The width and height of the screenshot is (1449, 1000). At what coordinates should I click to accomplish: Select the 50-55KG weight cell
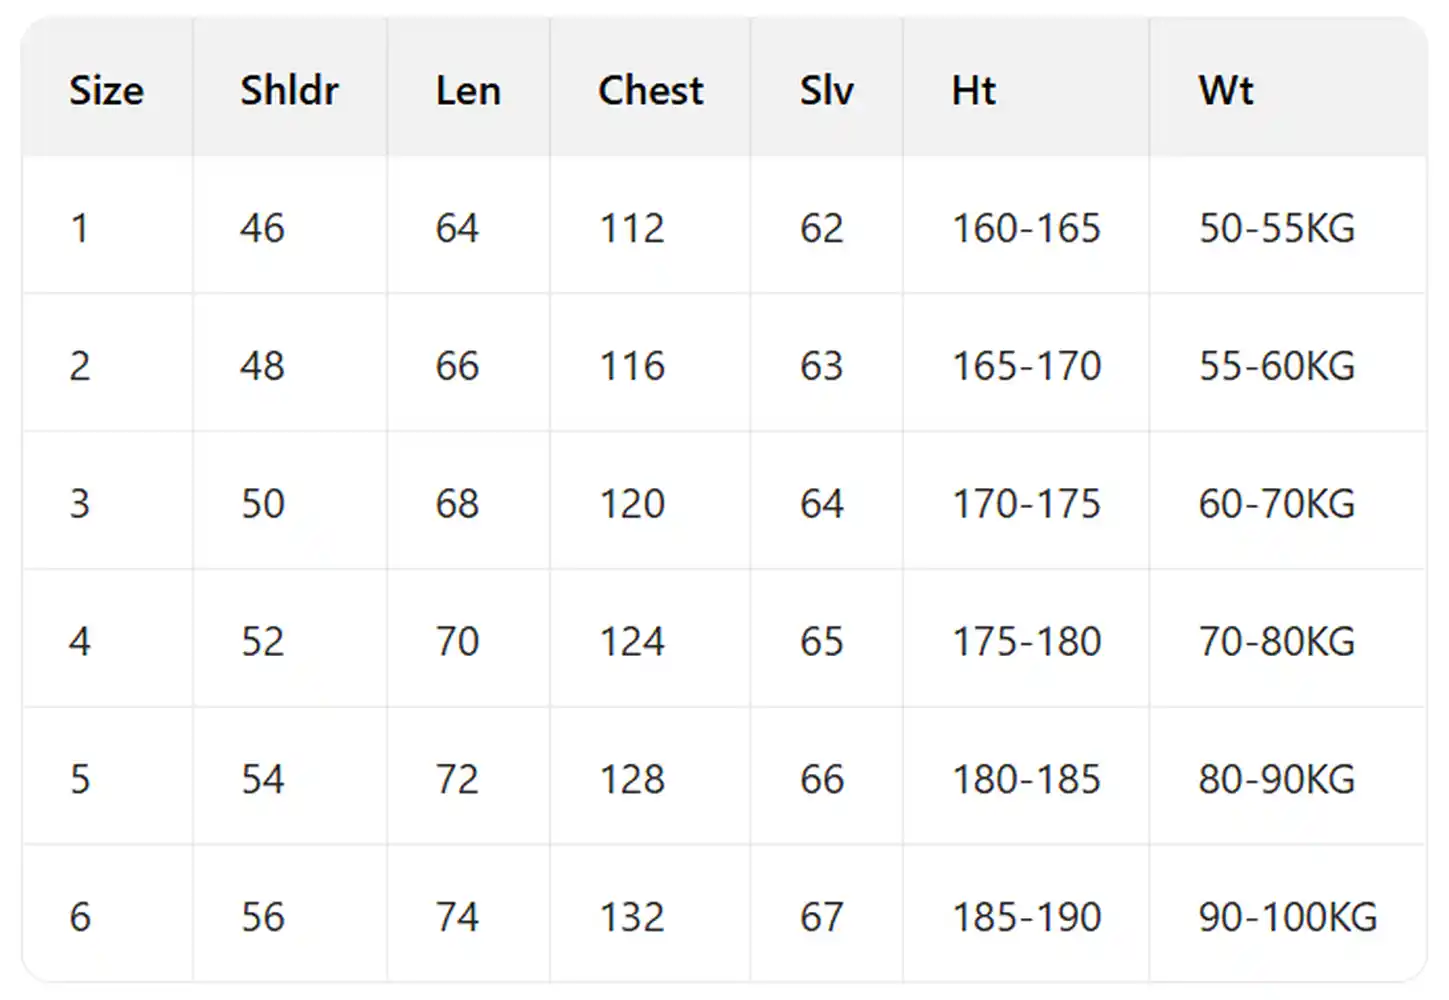(x=1276, y=229)
